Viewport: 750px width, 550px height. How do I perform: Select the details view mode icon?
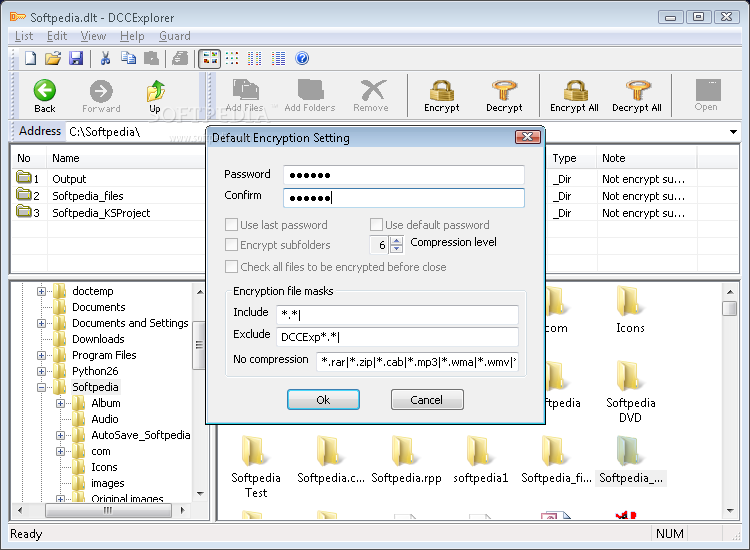click(278, 58)
